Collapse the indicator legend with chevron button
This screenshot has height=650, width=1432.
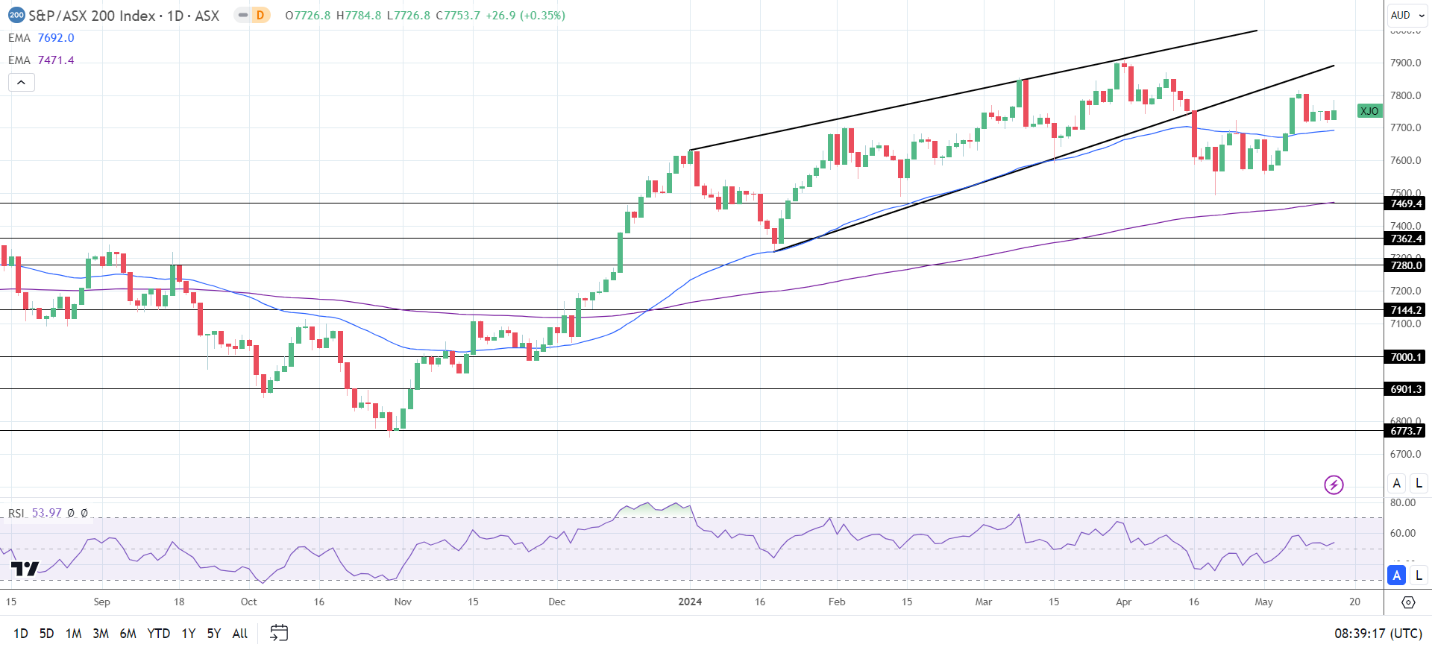pyautogui.click(x=21, y=83)
